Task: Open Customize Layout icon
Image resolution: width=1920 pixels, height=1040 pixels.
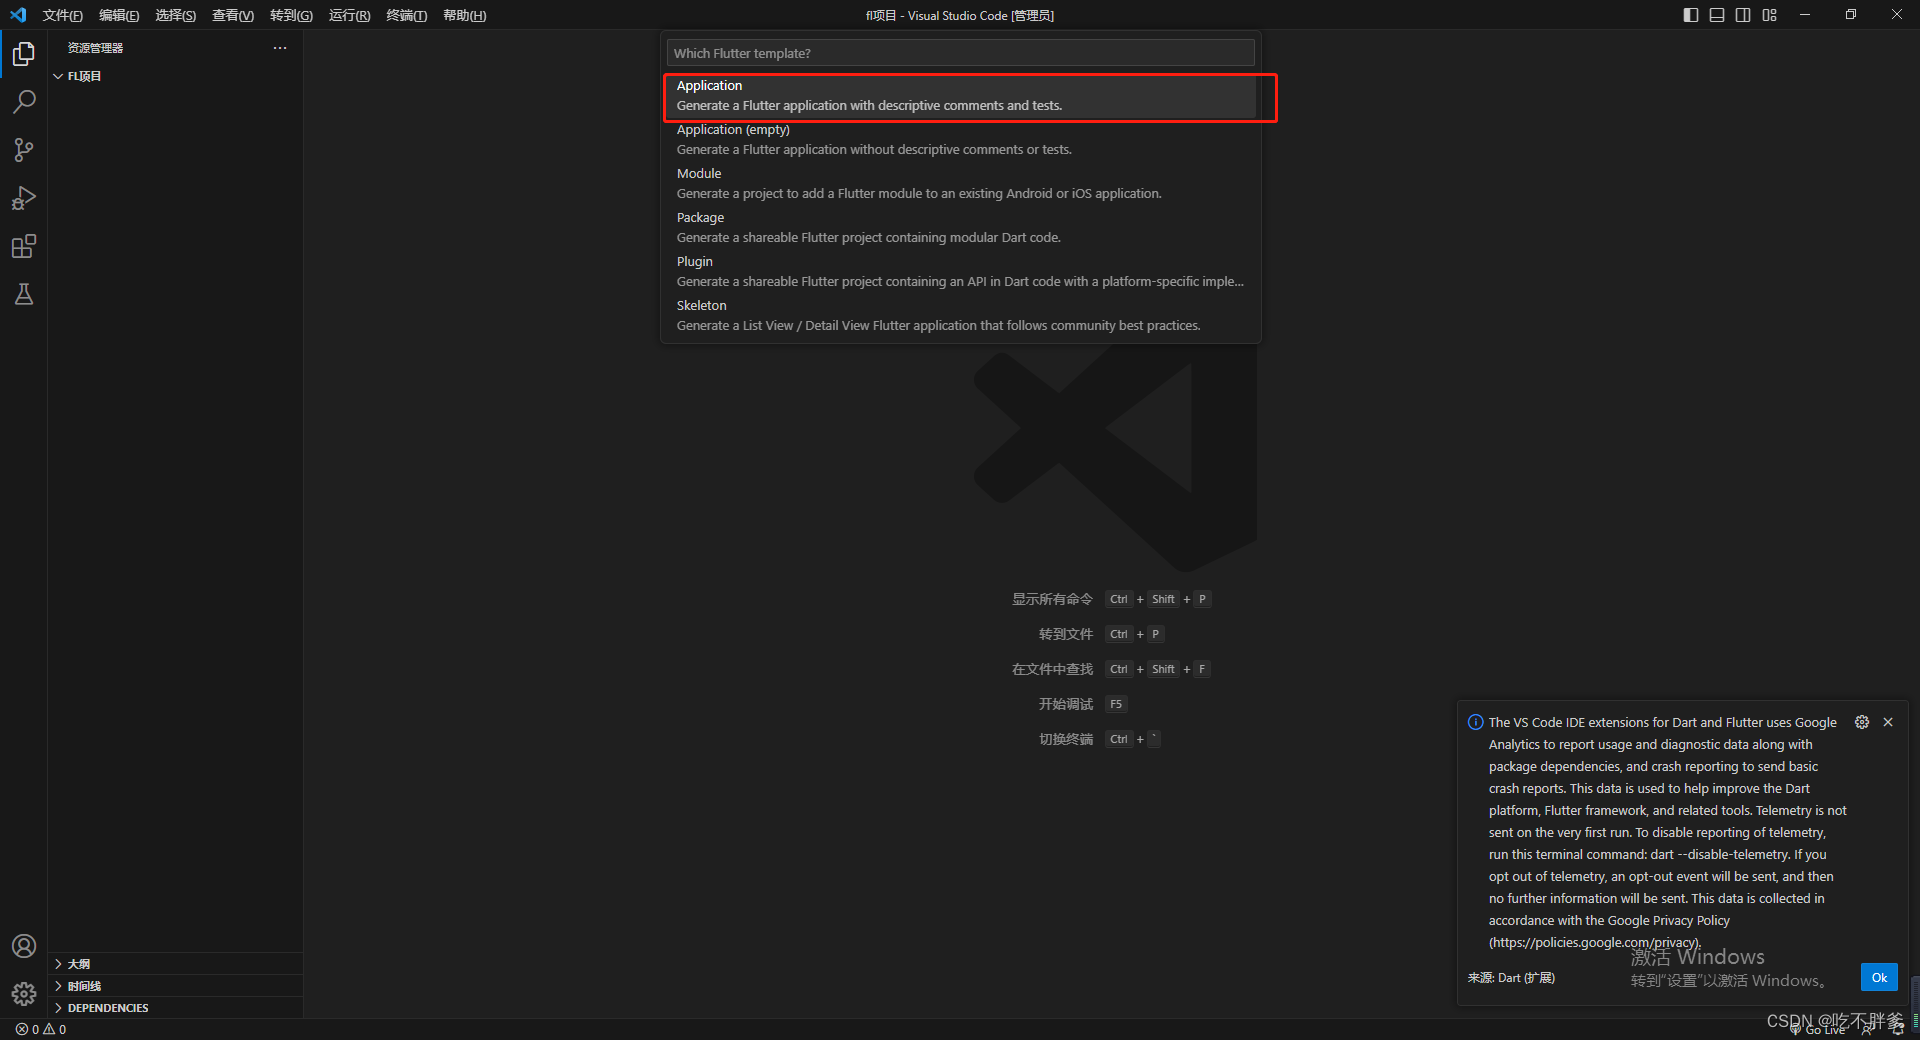Action: [1770, 15]
